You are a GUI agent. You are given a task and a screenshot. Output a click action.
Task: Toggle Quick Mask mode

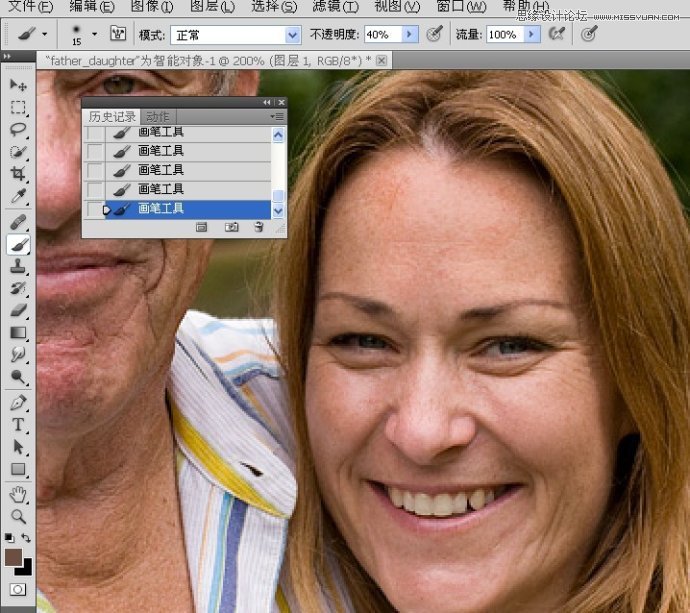(18, 590)
